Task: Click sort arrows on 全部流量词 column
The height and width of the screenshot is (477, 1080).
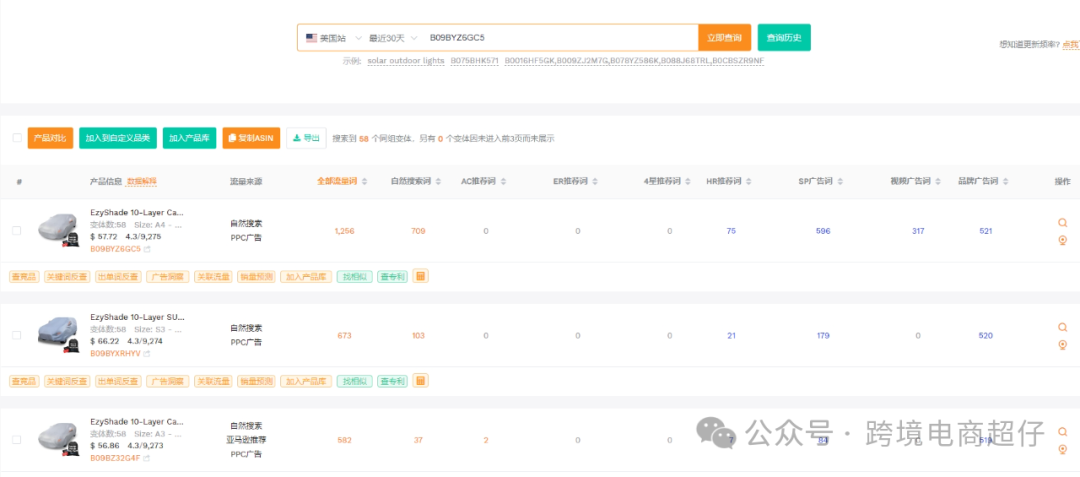Action: (x=365, y=182)
